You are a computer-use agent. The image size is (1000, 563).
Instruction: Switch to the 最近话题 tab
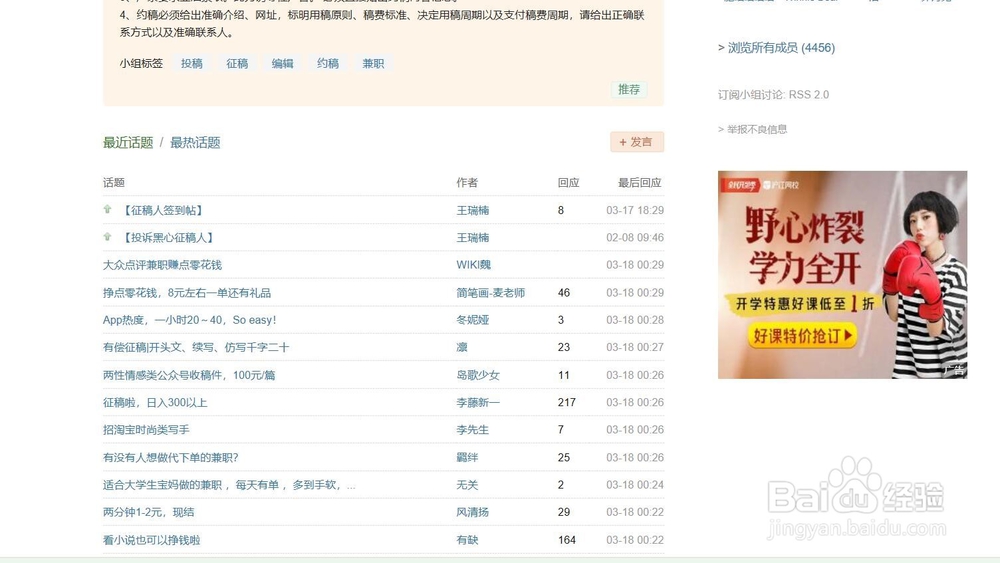click(x=128, y=142)
